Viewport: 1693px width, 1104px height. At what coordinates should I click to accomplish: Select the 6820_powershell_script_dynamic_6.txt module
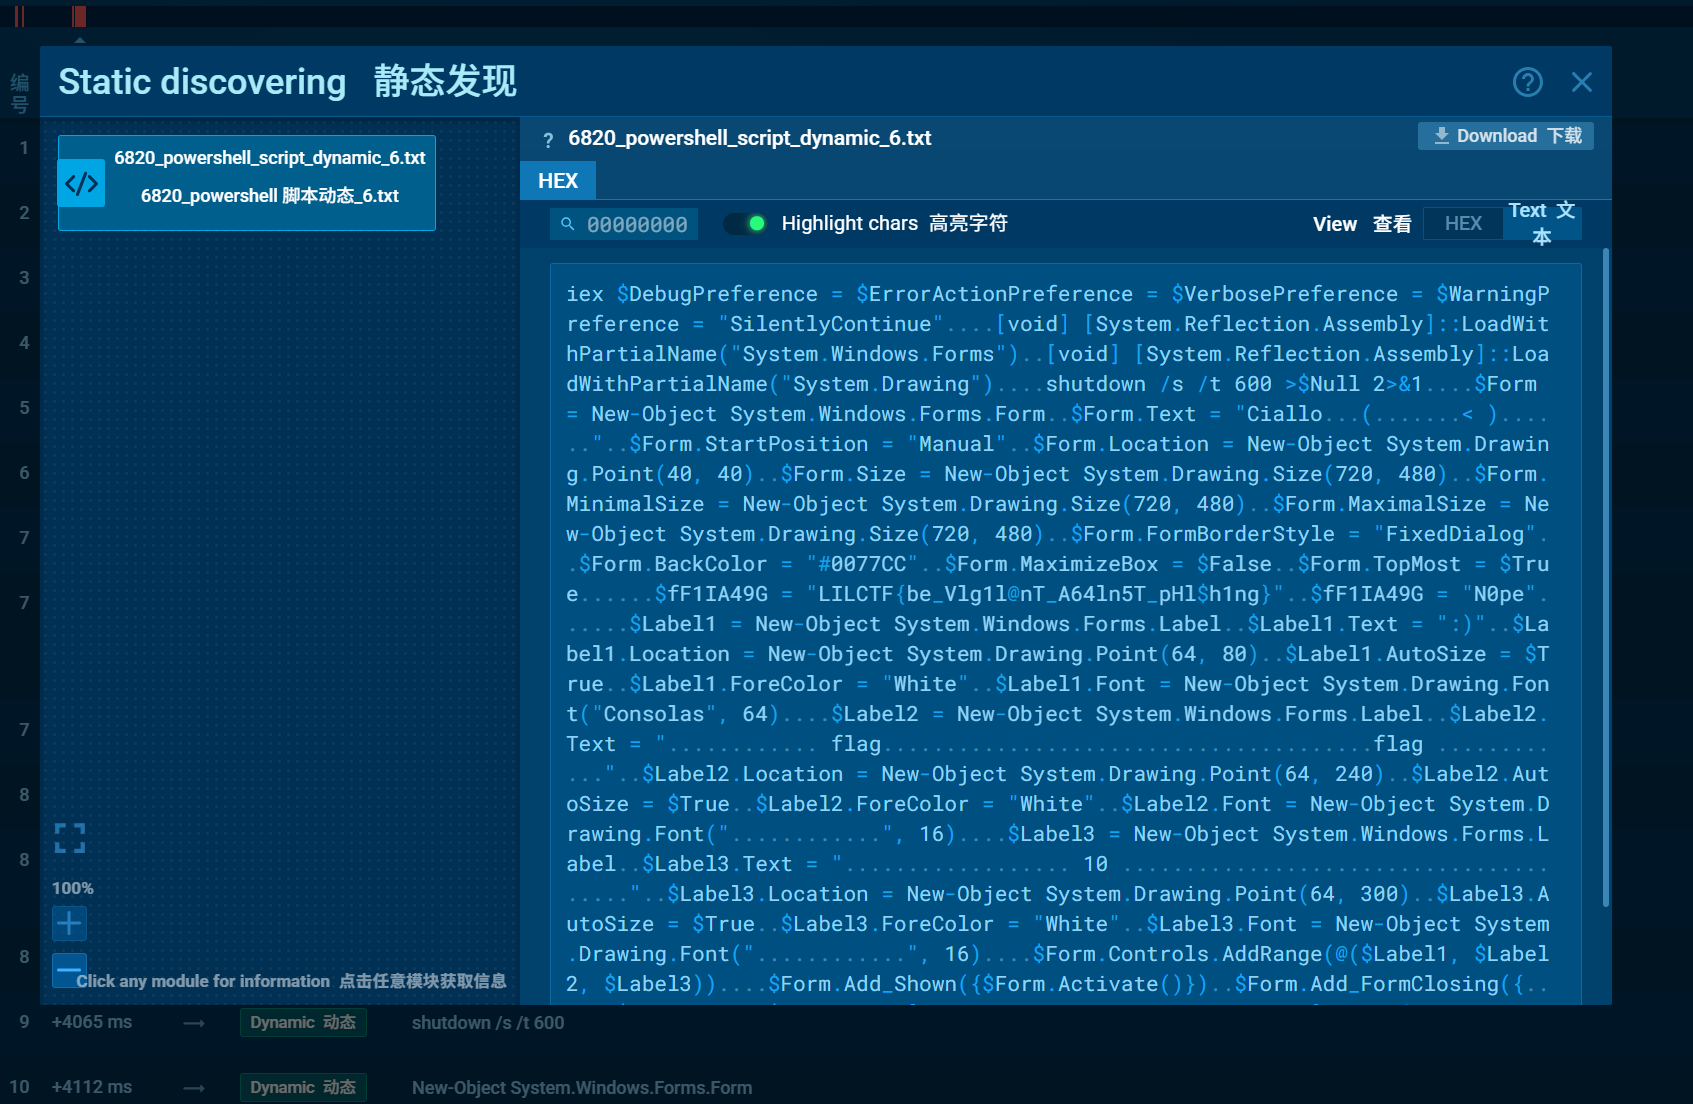click(247, 183)
